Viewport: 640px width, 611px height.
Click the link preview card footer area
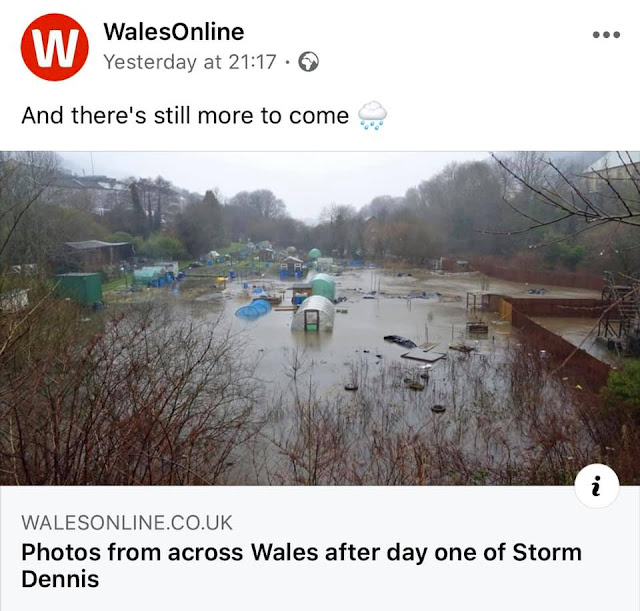(320, 548)
